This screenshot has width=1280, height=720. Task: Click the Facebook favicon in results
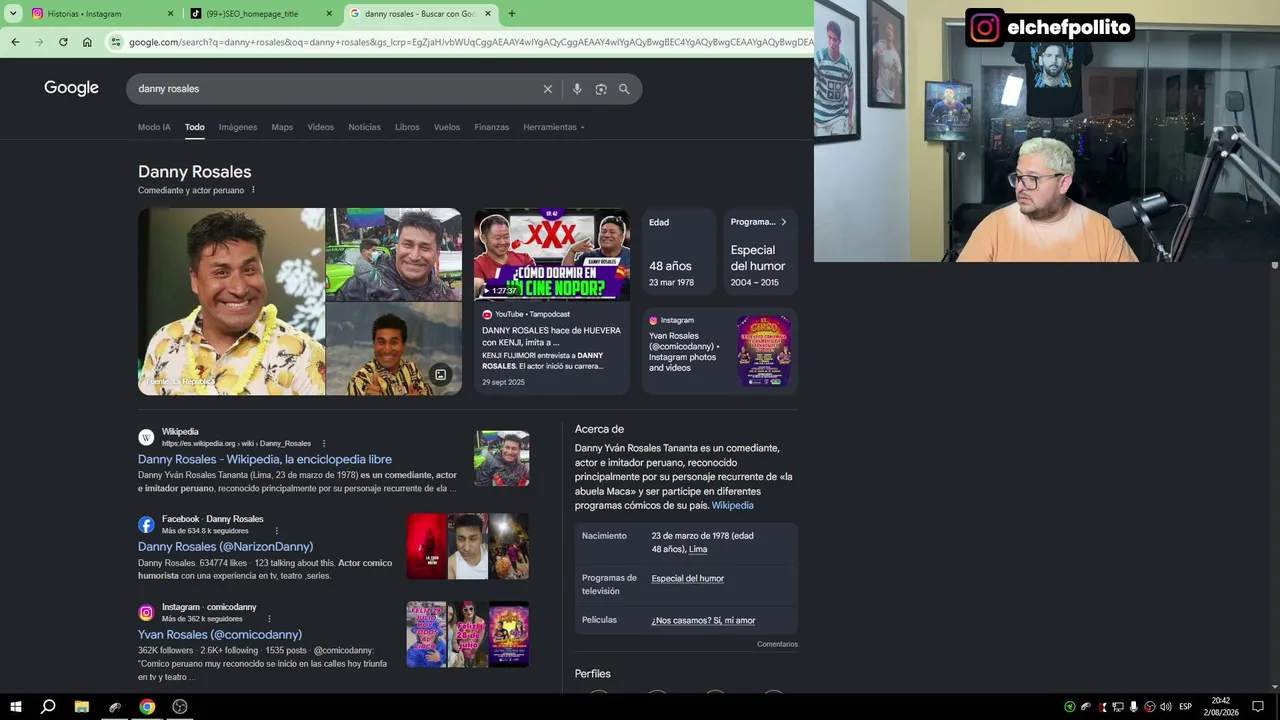pos(146,525)
